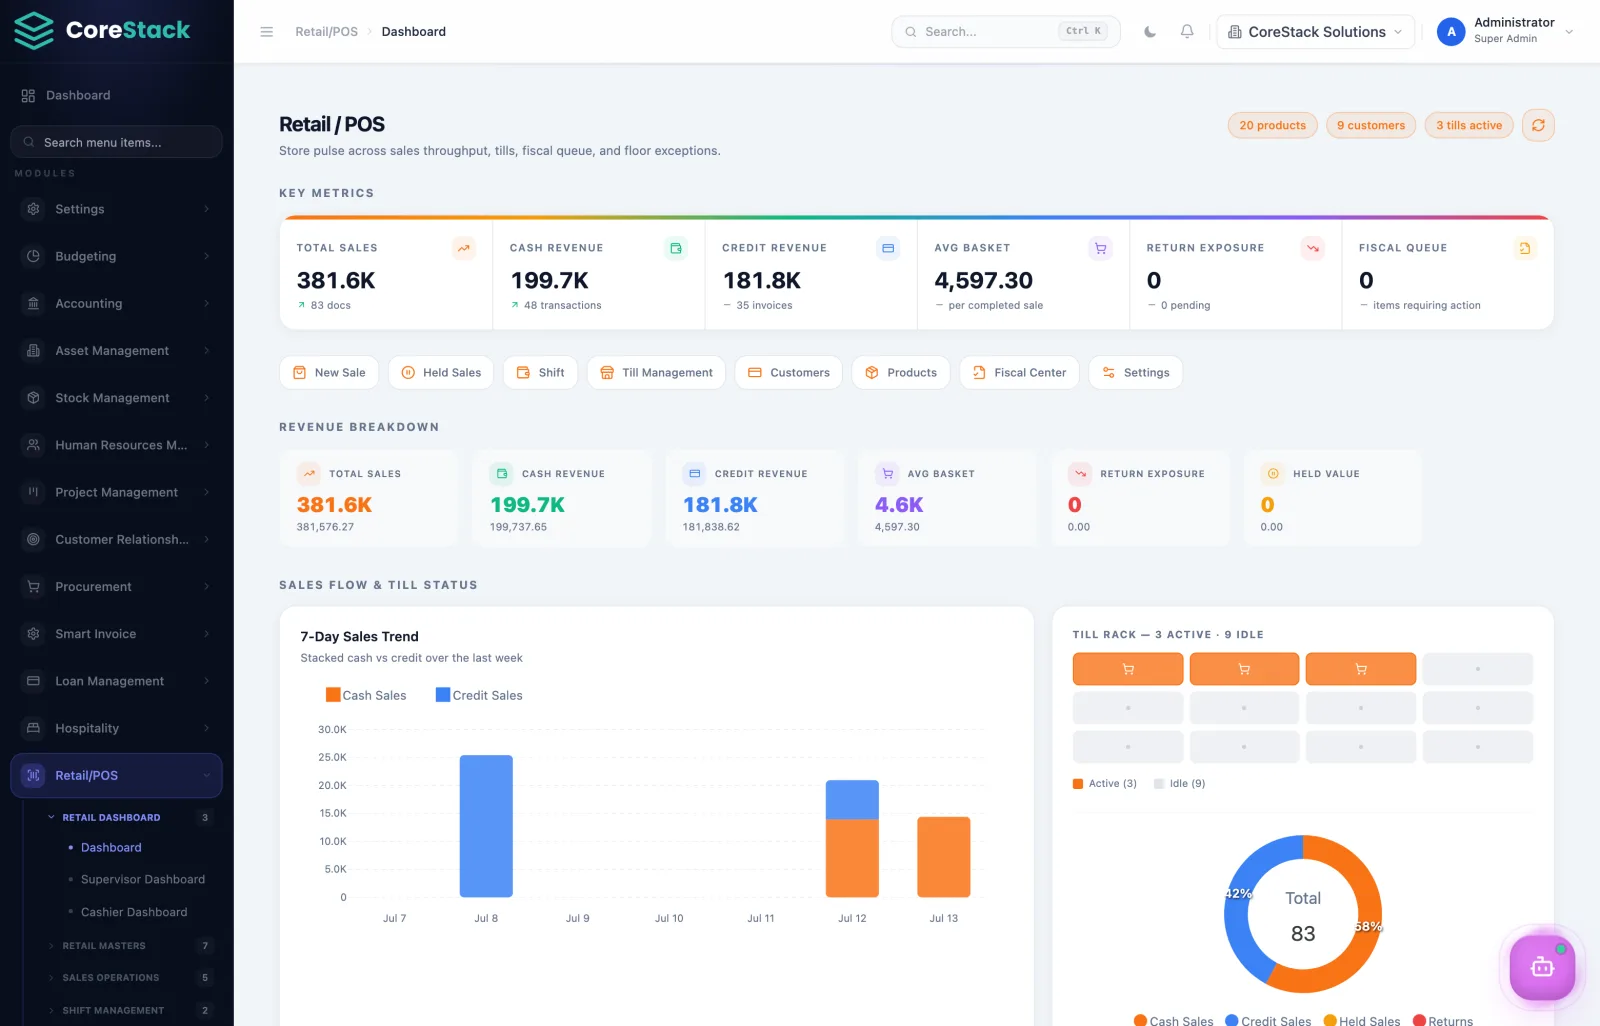Viewport: 1600px width, 1026px height.
Task: Collapse the Retail Dashboard submenu
Action: 130,817
